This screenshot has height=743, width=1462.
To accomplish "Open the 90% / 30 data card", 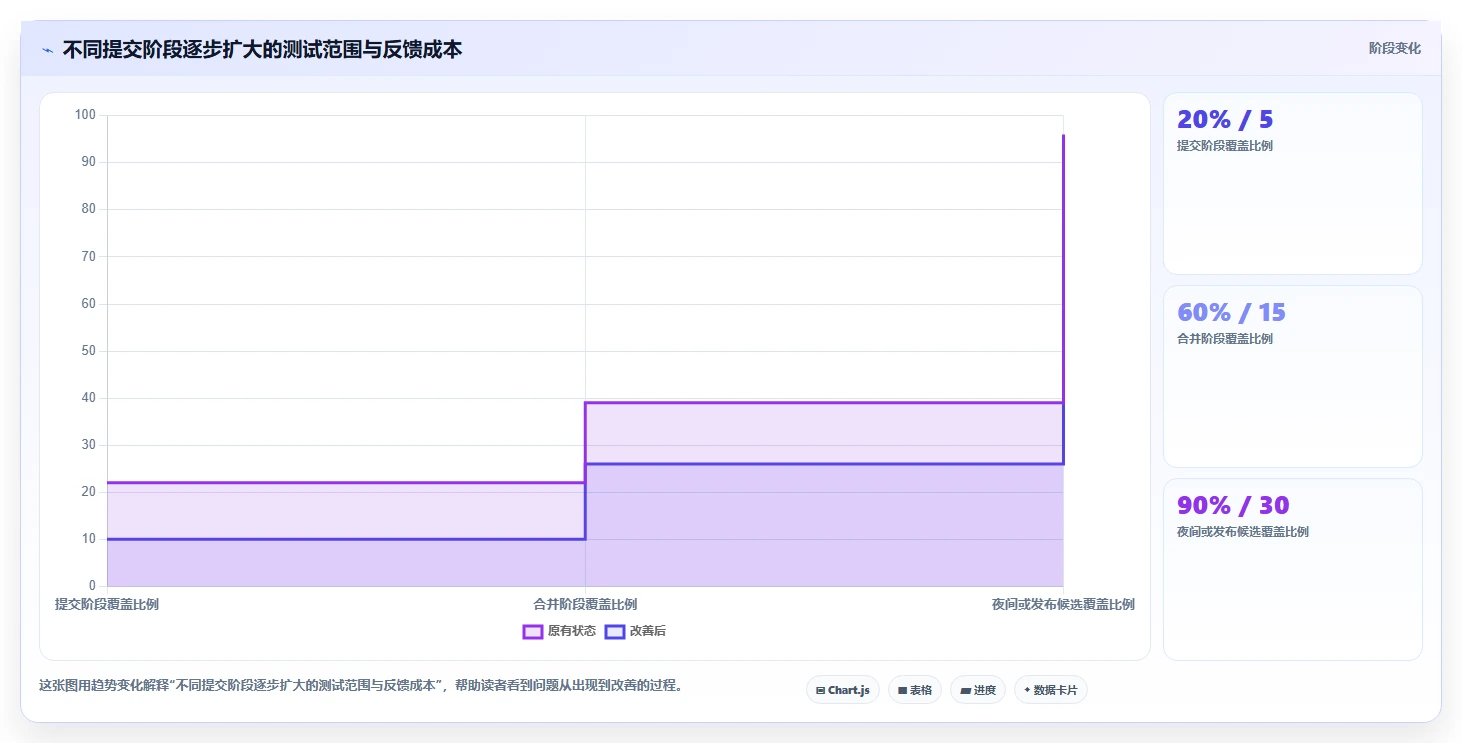I will point(1292,569).
